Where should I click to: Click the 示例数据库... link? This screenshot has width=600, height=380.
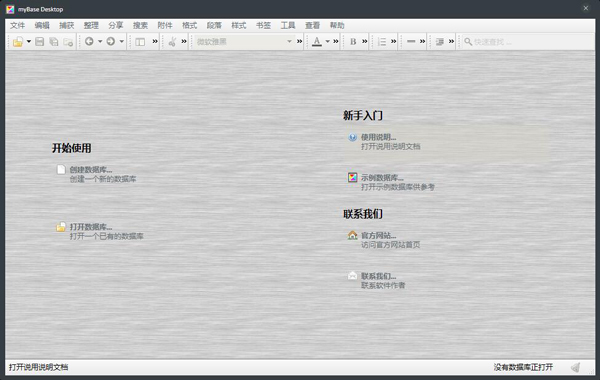(x=382, y=178)
